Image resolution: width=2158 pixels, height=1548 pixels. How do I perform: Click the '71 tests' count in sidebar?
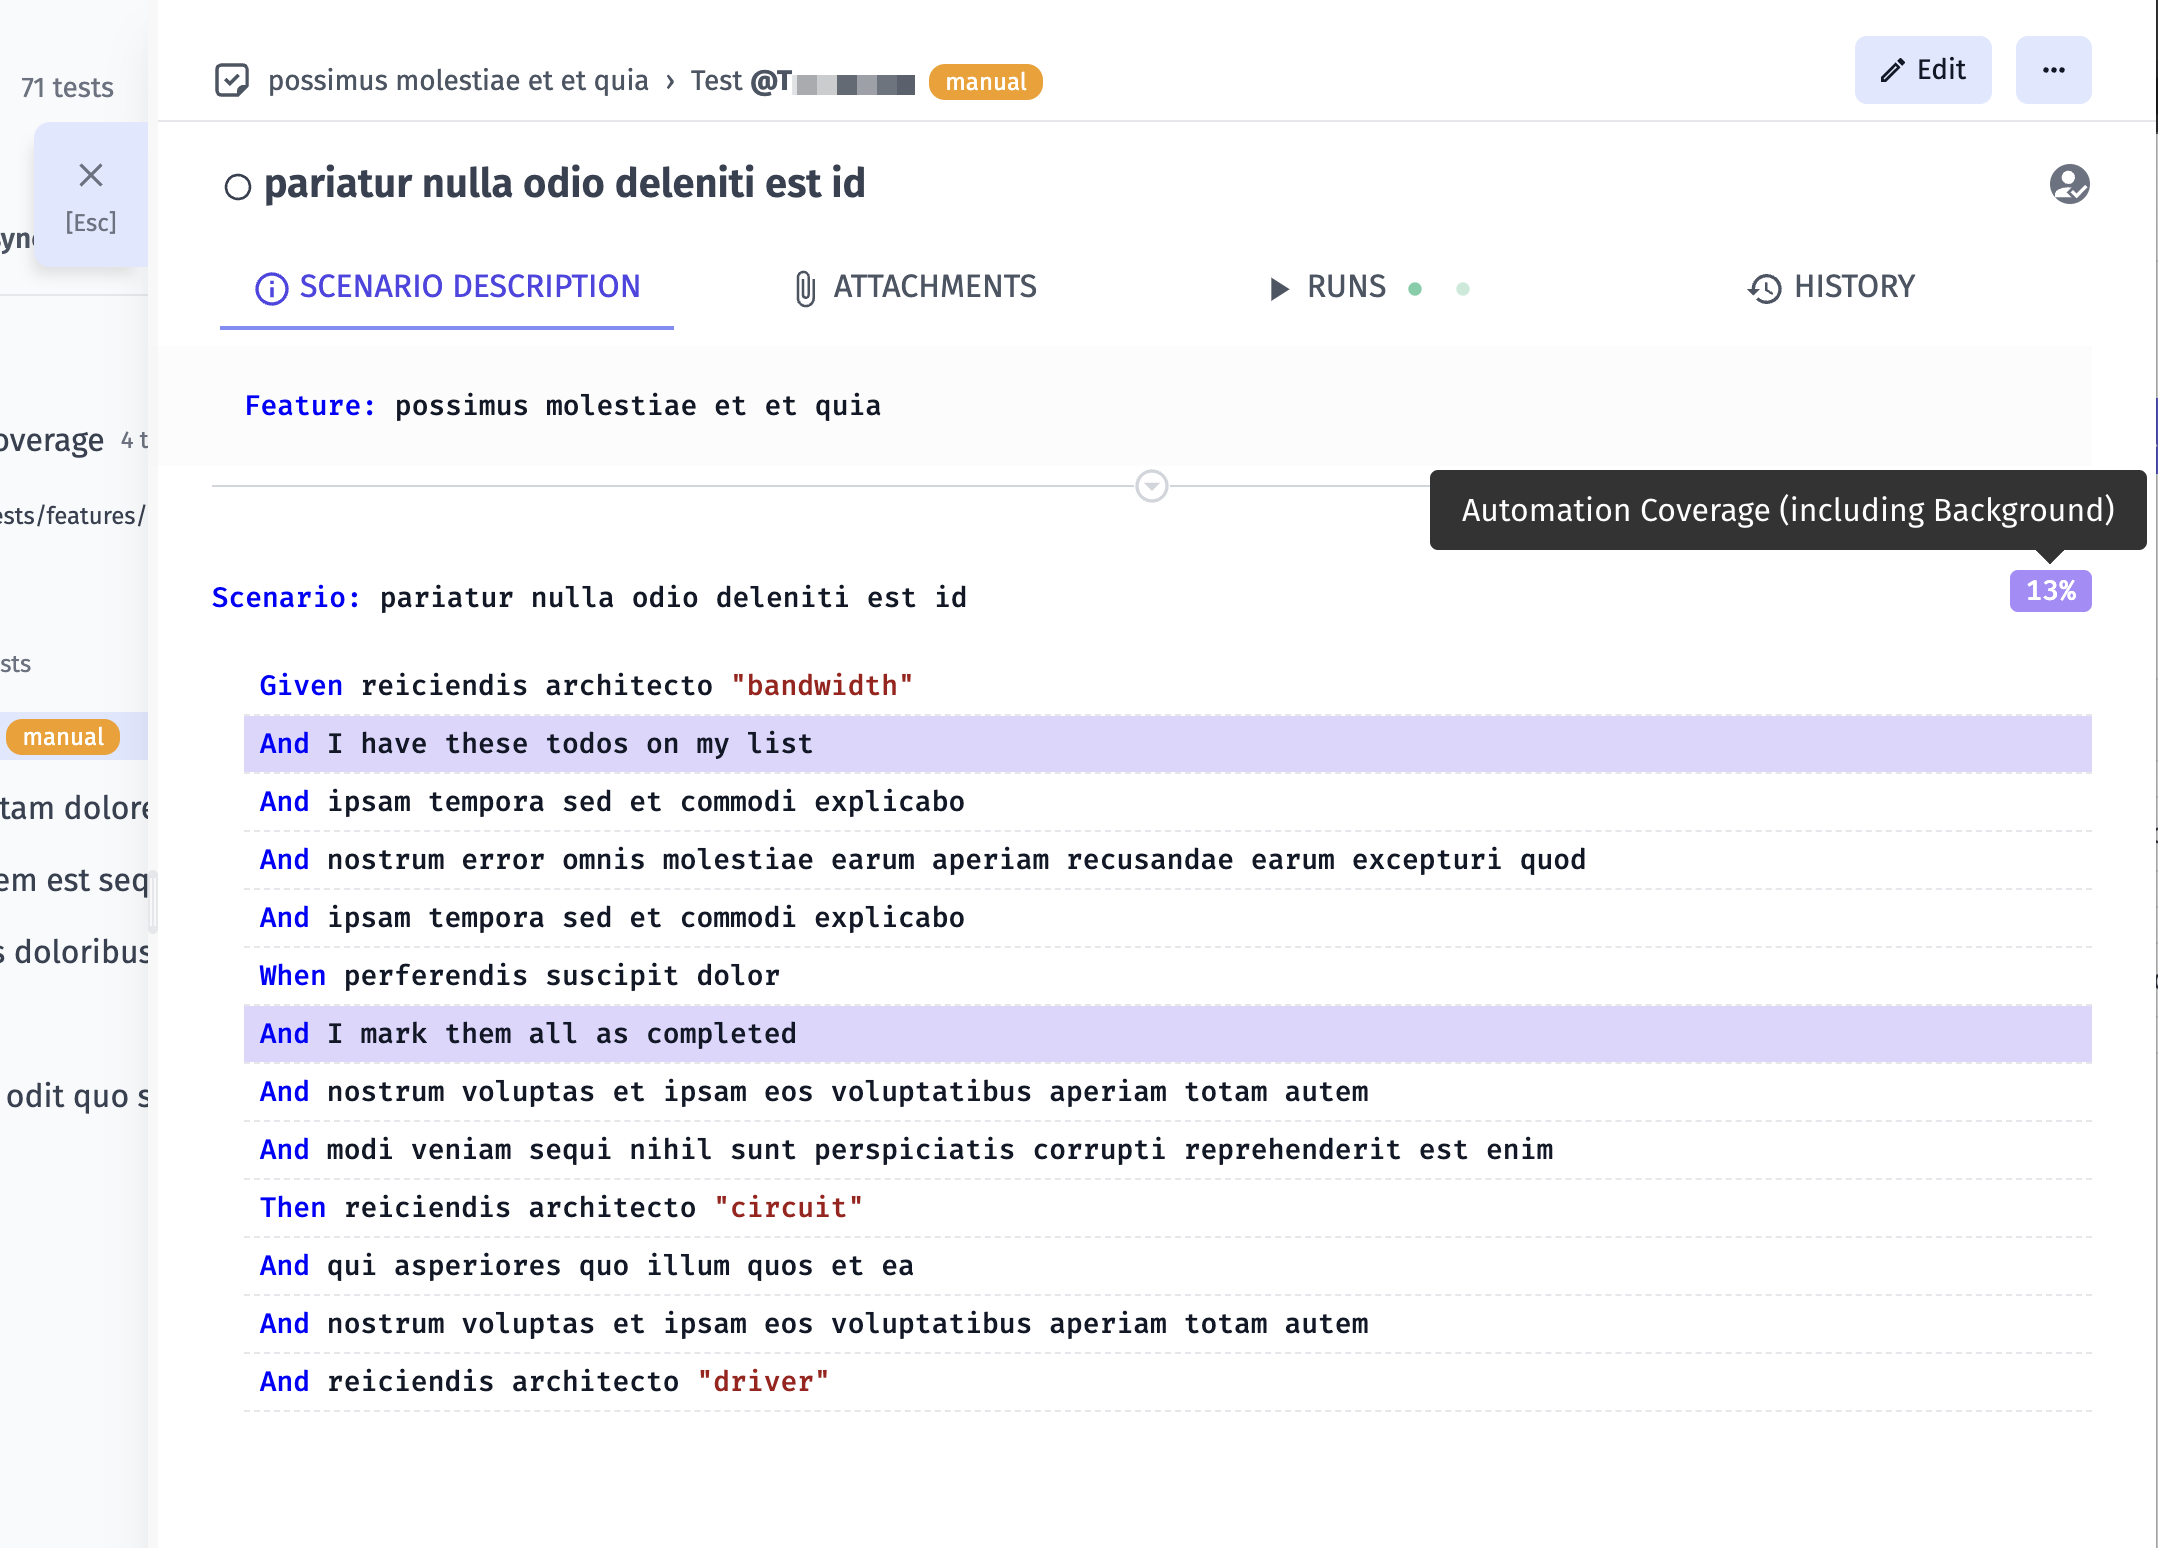click(x=67, y=88)
